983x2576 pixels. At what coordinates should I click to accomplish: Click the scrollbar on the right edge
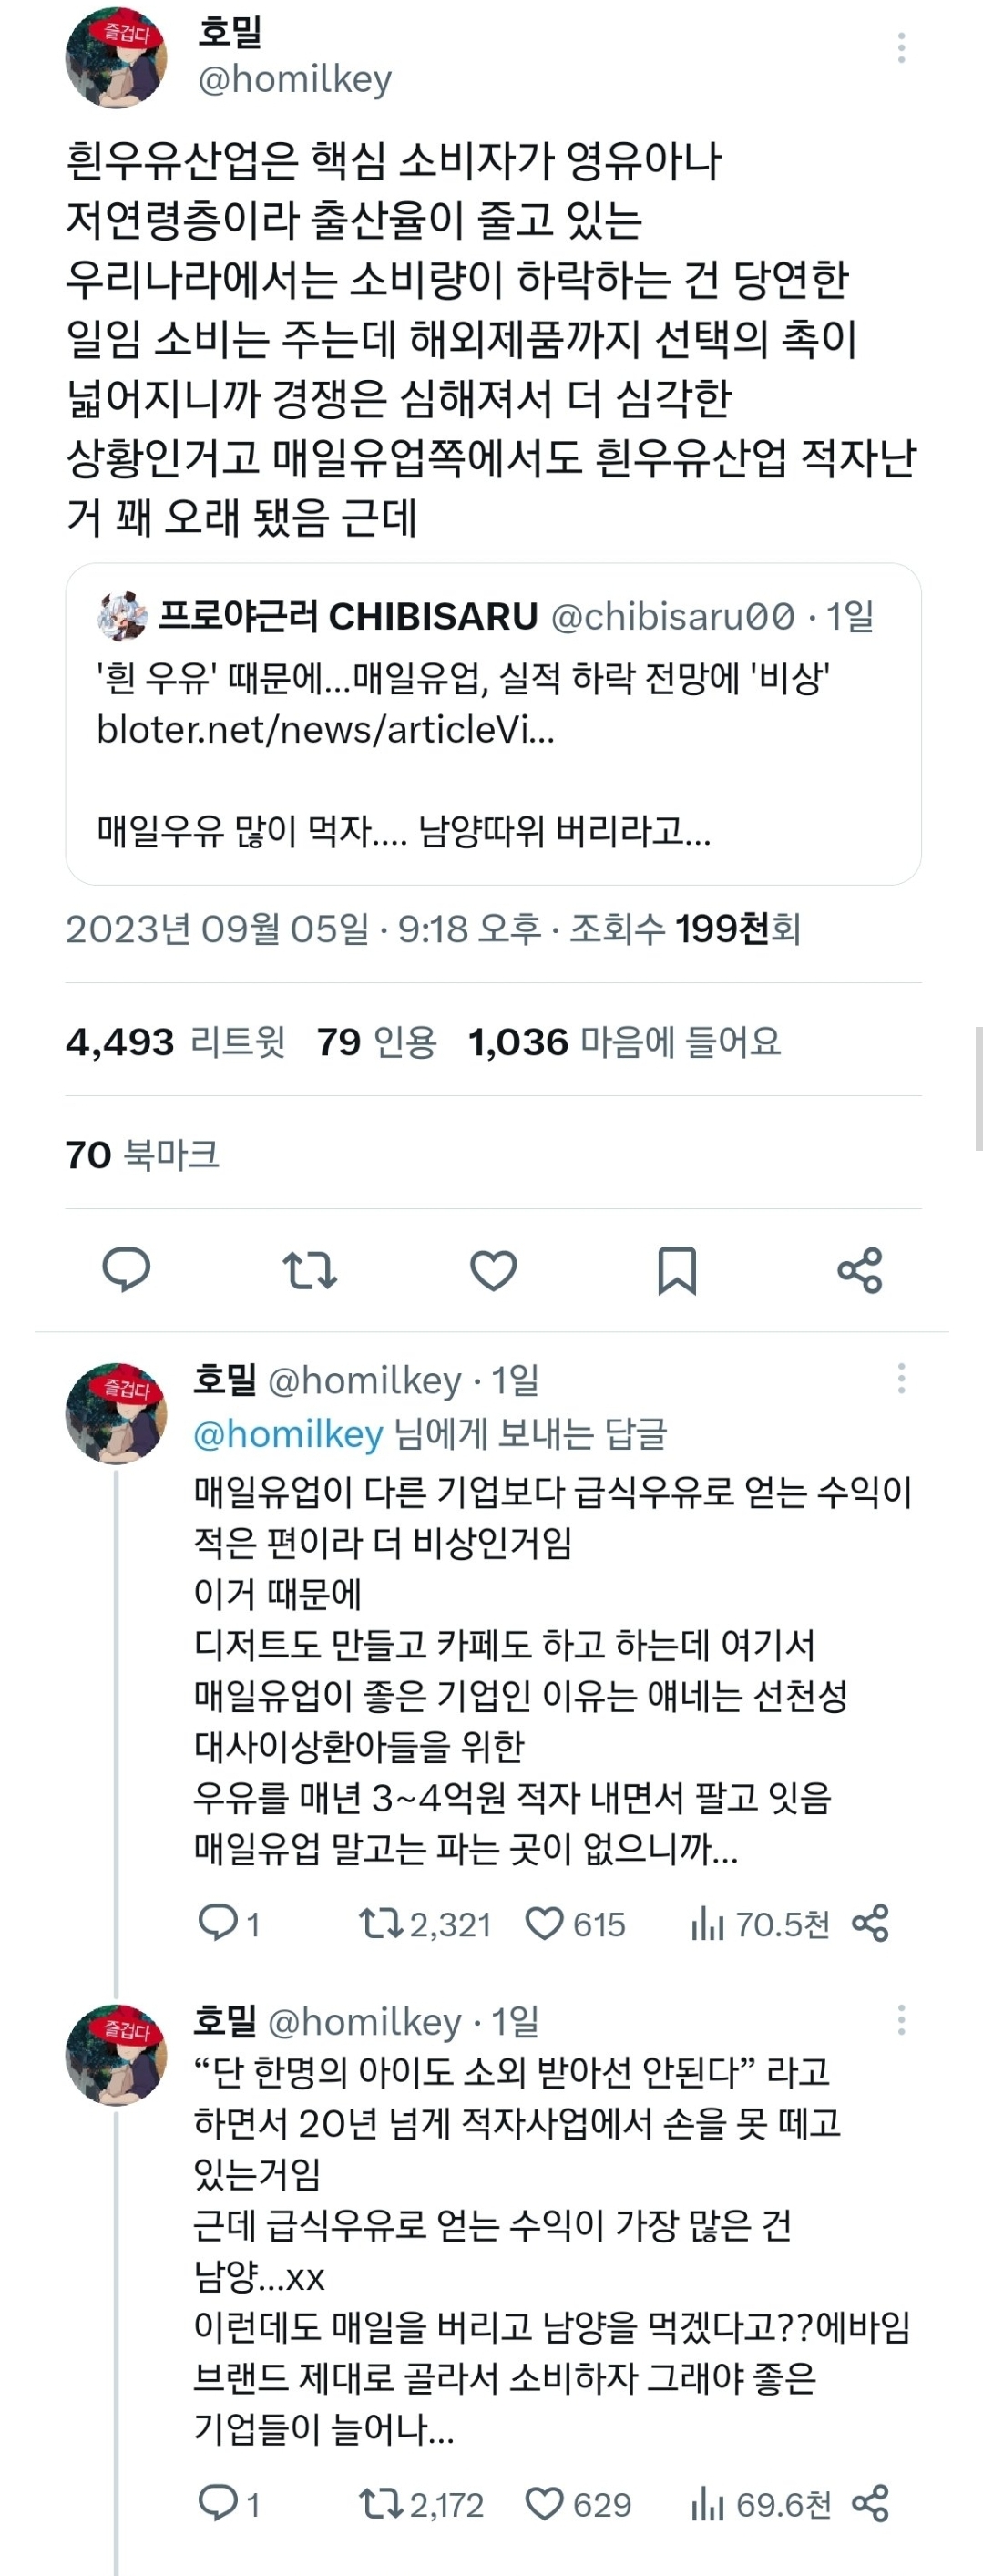(978, 1088)
